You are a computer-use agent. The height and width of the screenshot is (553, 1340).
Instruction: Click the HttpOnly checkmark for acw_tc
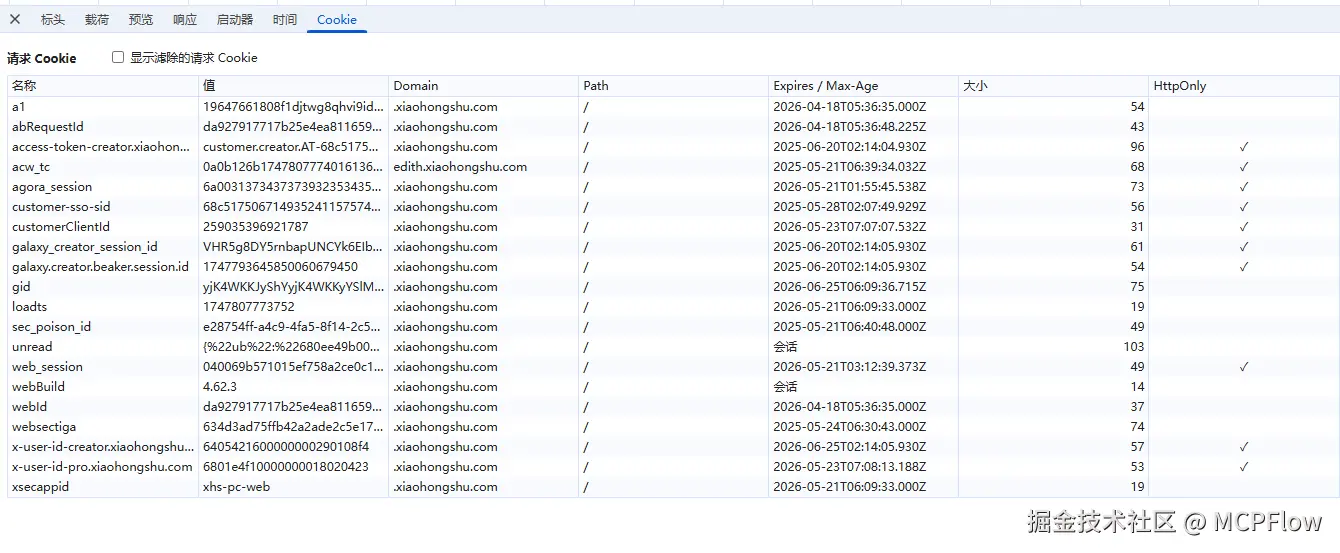click(x=1244, y=167)
